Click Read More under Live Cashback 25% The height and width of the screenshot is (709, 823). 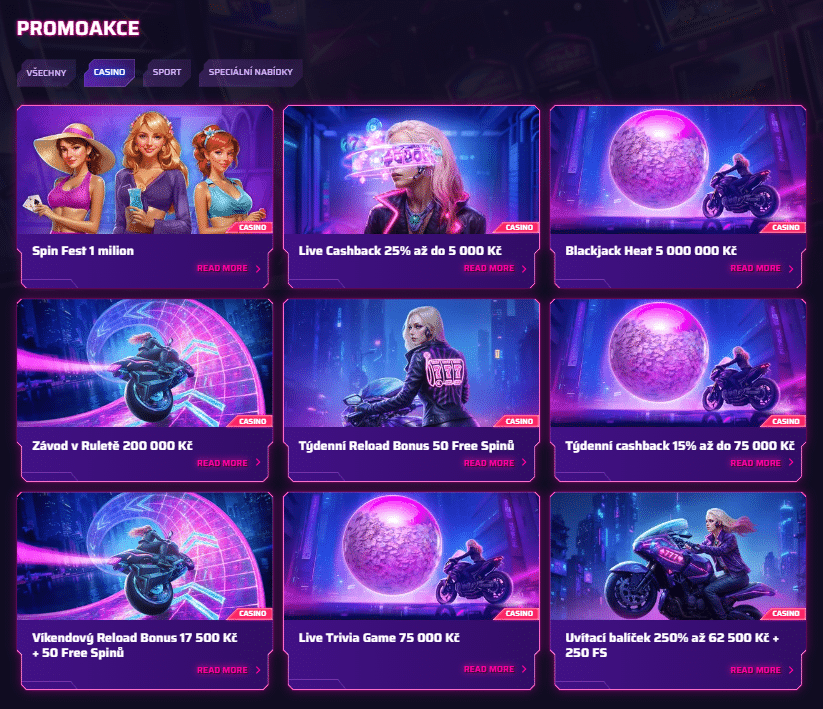click(489, 268)
